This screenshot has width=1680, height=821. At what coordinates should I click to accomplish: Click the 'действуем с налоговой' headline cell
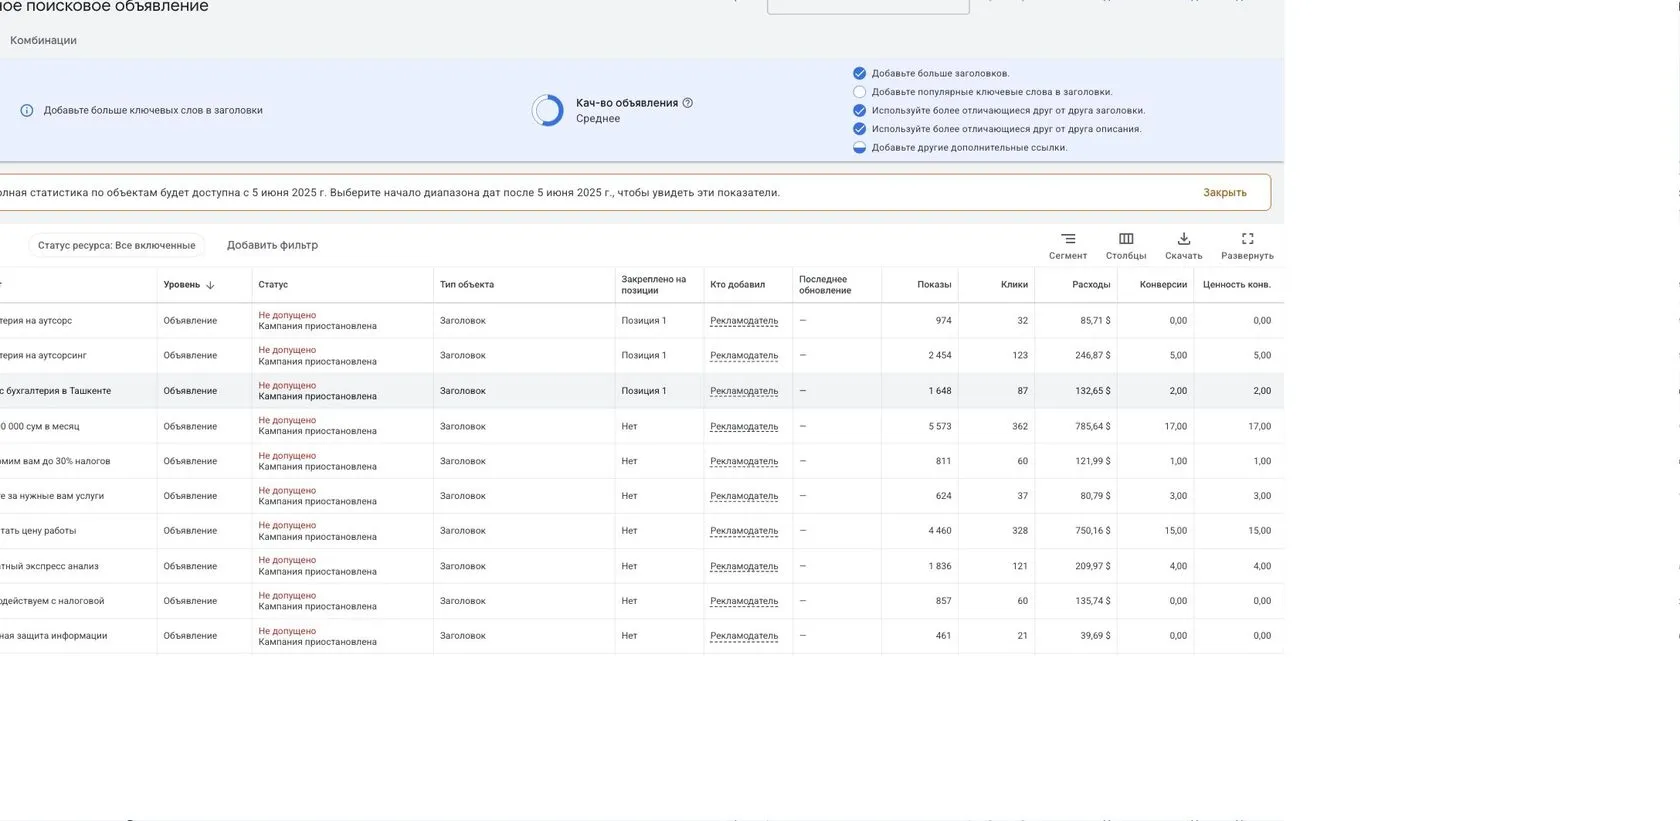tap(78, 601)
